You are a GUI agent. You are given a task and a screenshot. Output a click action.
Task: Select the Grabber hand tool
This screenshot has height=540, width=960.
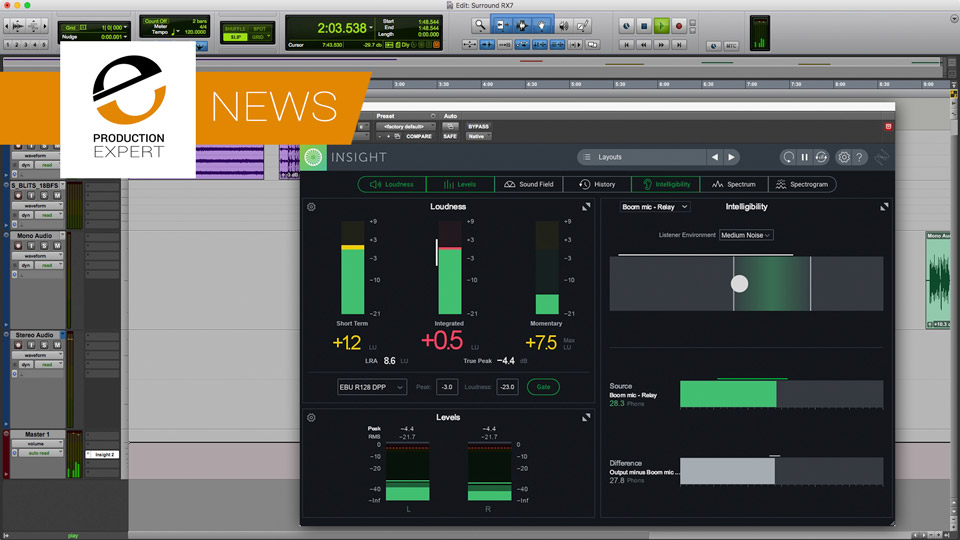542,26
